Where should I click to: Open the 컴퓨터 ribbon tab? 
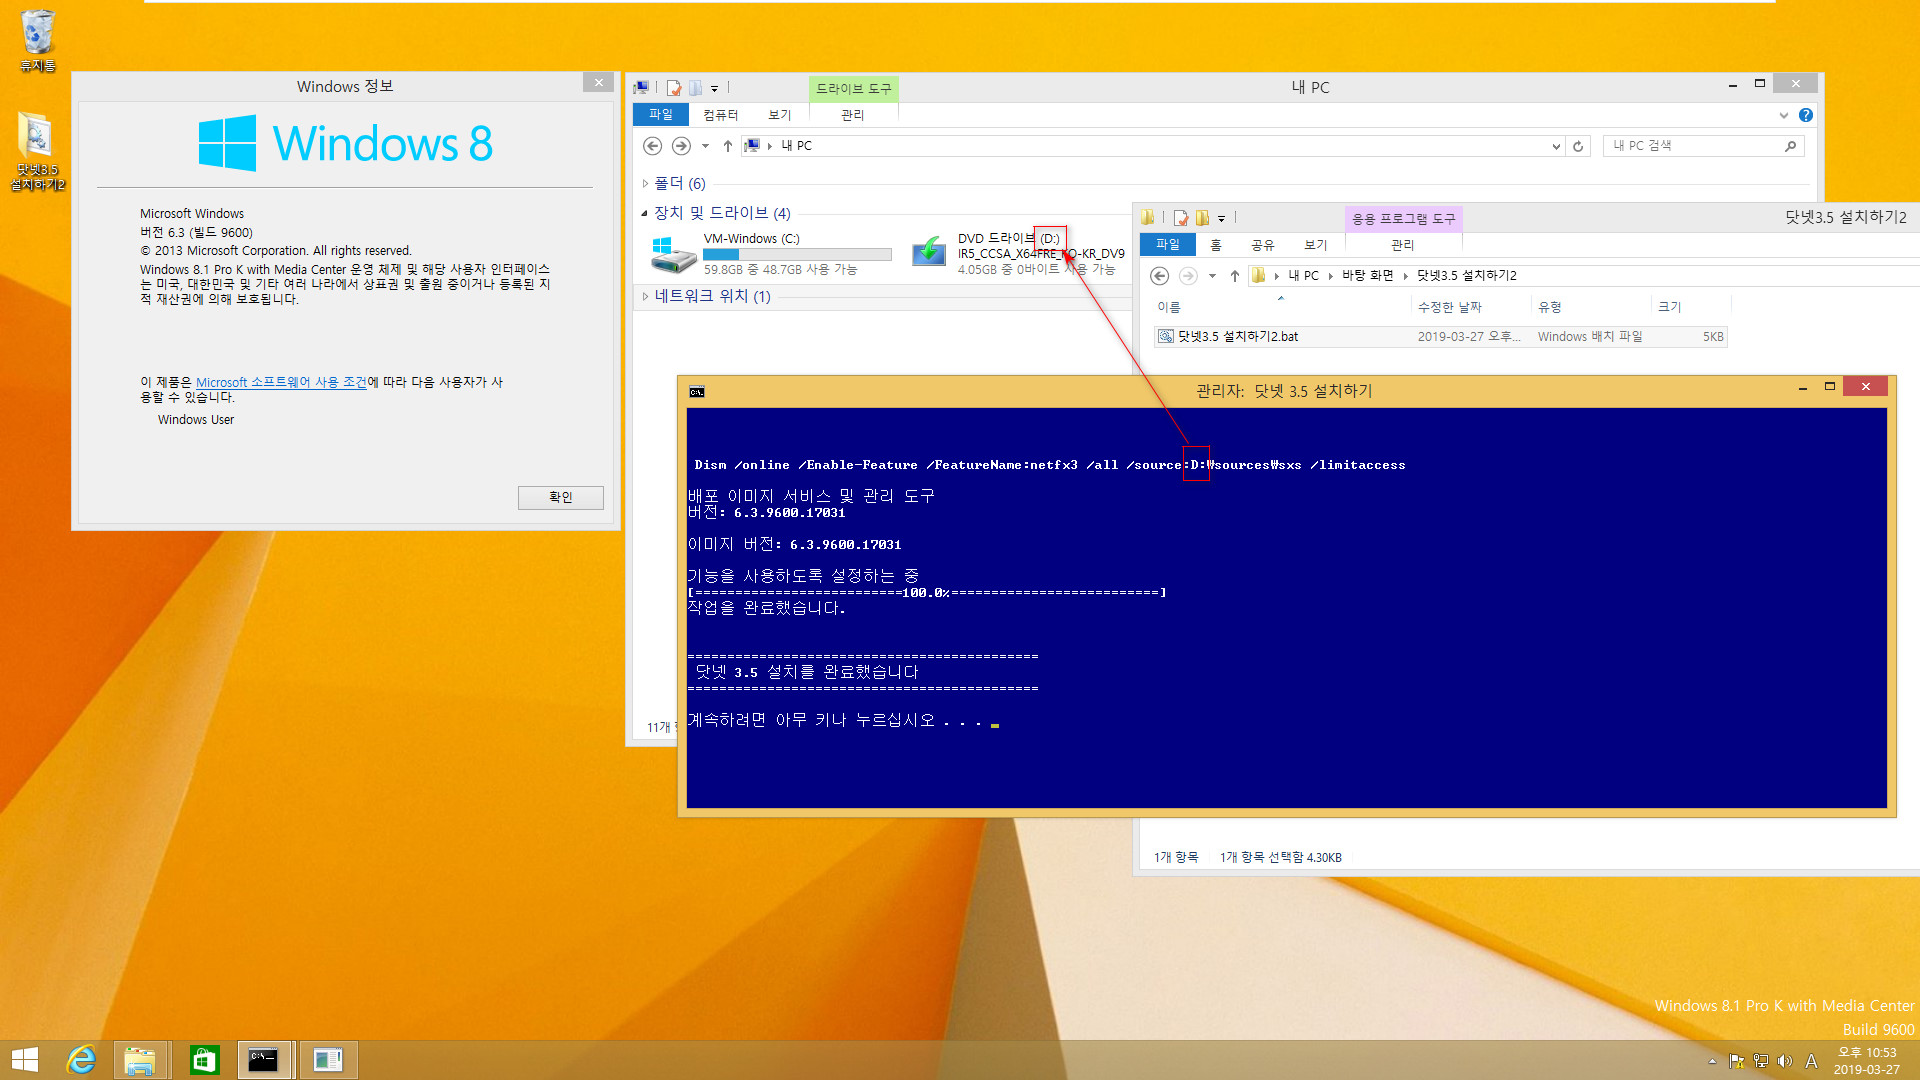720,115
